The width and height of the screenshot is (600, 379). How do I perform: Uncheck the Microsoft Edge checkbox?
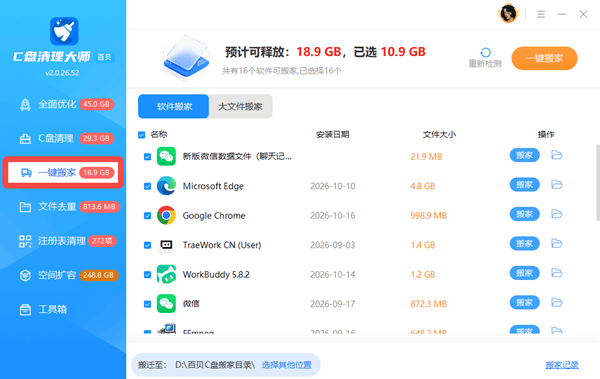tap(147, 186)
